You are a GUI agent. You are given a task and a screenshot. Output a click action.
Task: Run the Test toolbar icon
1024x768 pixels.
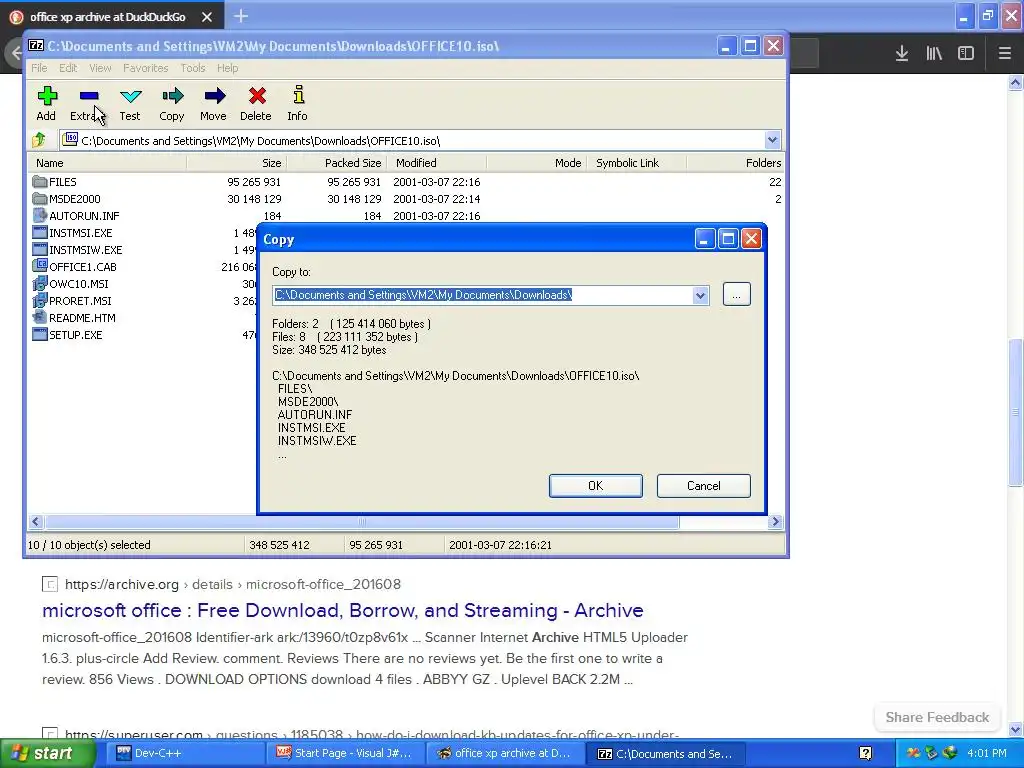130,97
